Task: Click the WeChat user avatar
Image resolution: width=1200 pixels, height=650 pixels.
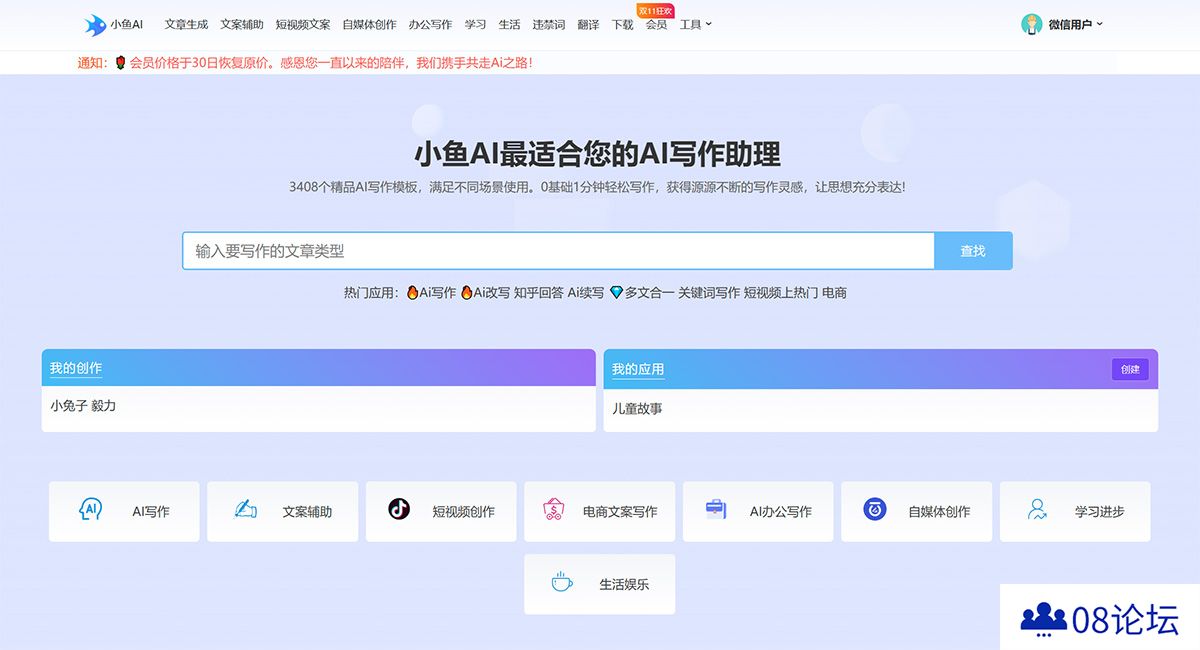Action: click(1032, 25)
